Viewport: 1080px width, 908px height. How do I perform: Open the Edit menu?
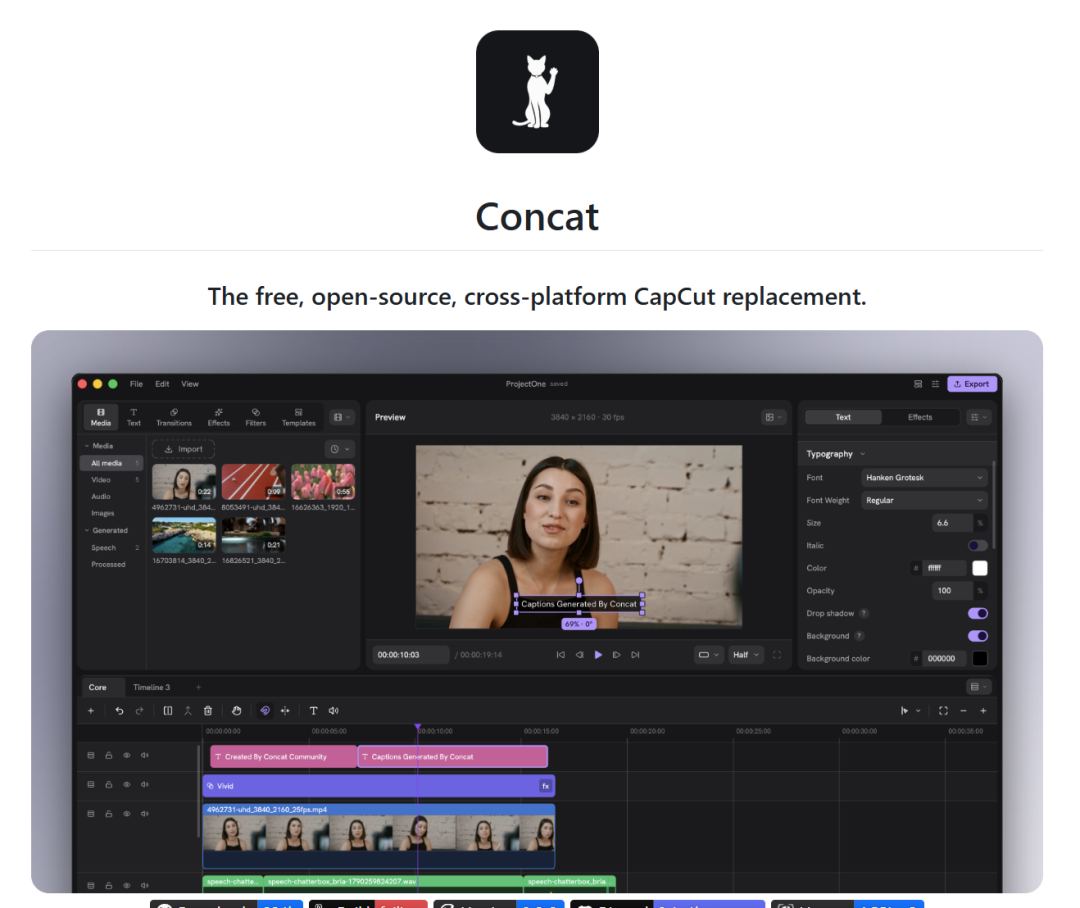click(x=162, y=384)
